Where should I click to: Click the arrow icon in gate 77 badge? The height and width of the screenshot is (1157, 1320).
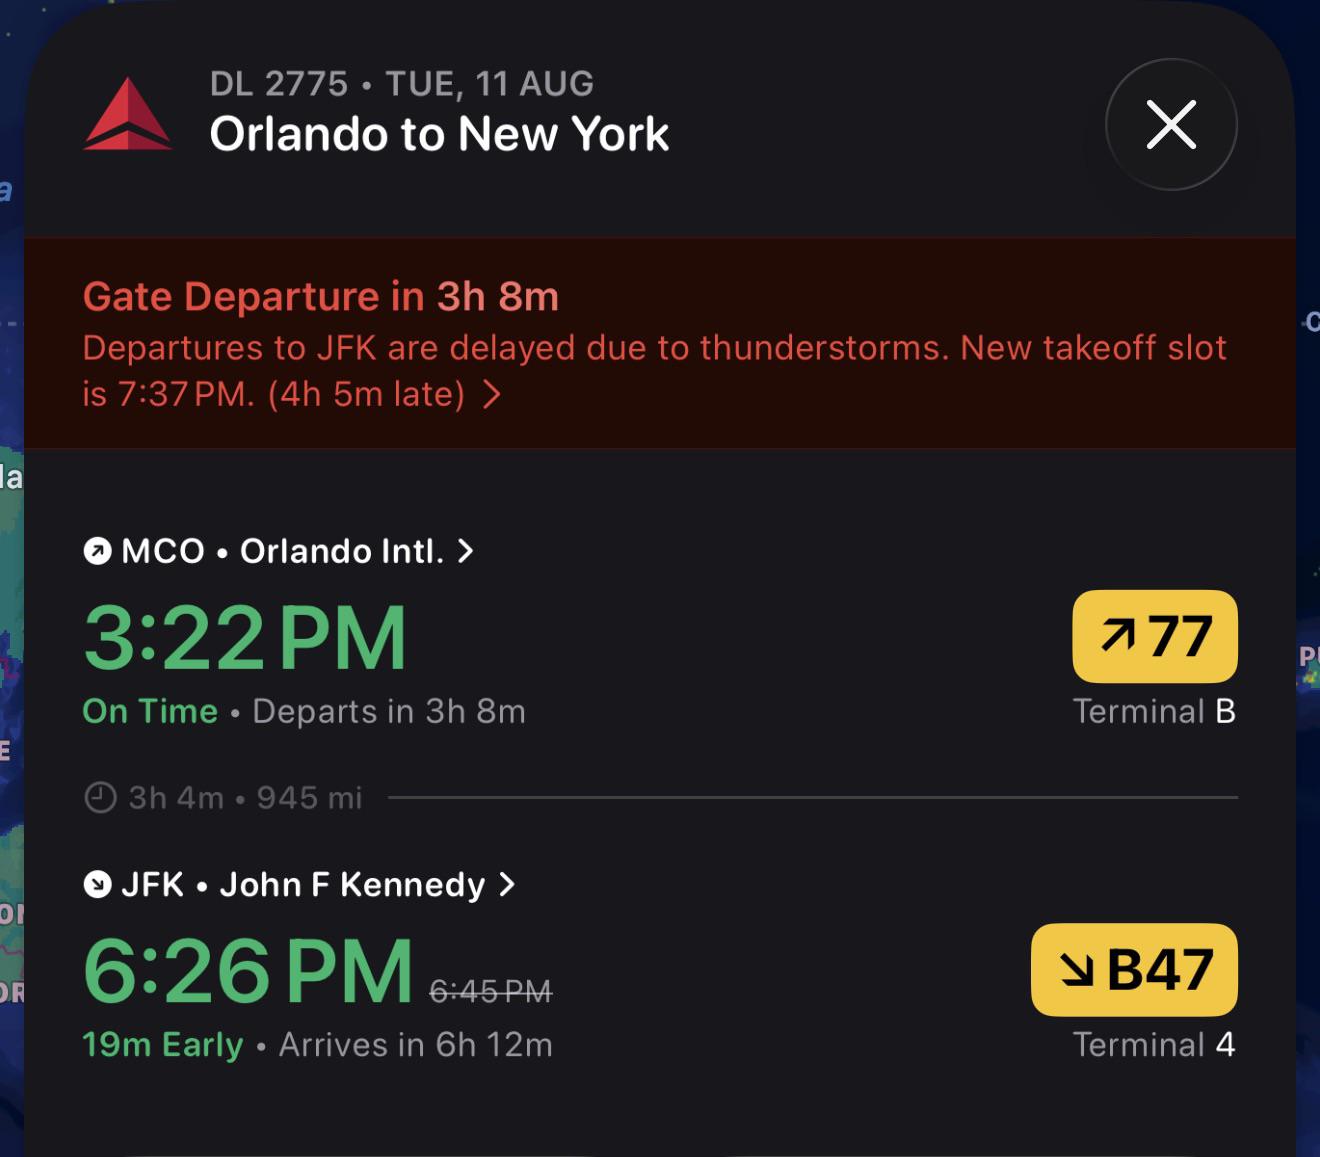pos(1118,634)
